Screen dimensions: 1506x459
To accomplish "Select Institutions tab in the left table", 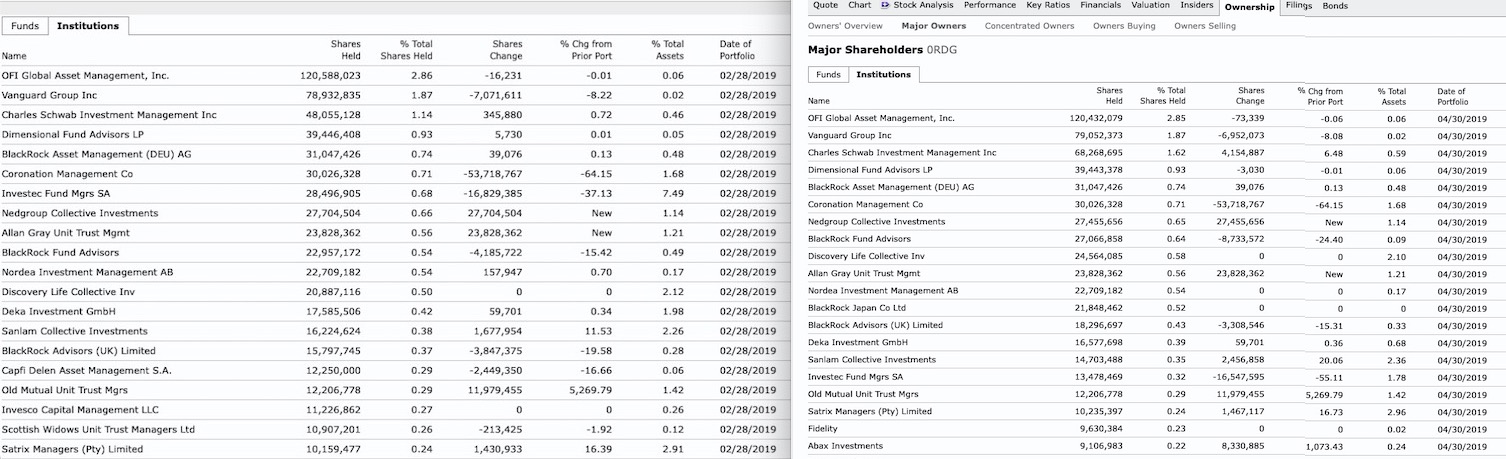I will click(88, 25).
